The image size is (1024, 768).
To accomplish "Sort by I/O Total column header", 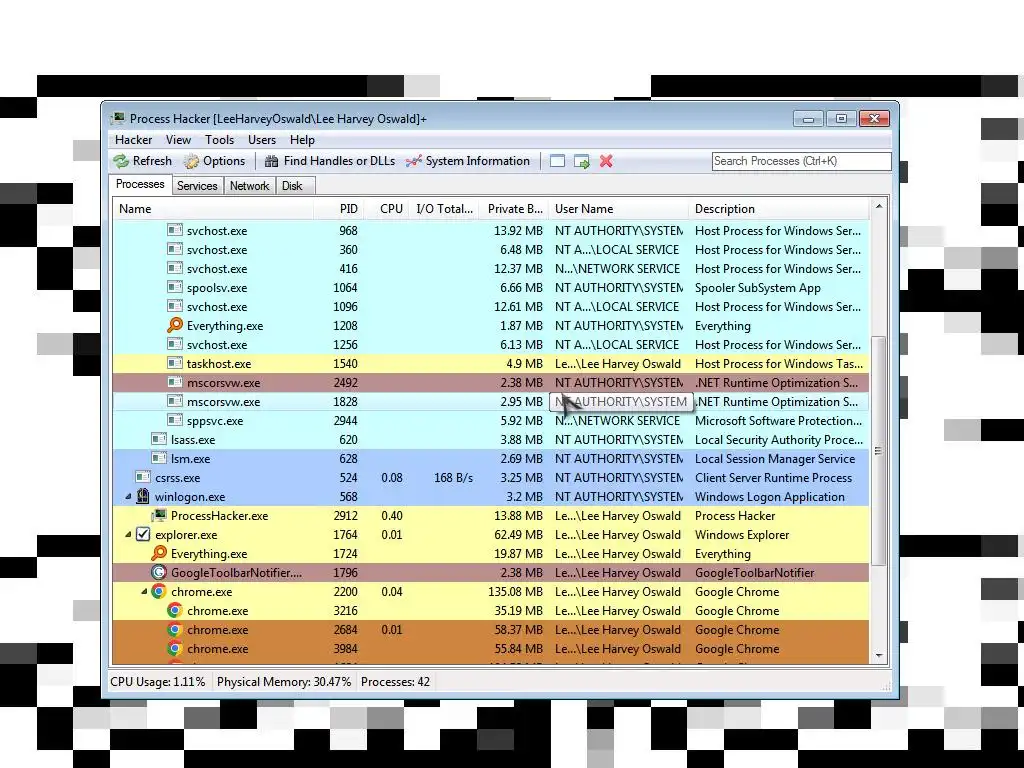I will pos(444,209).
